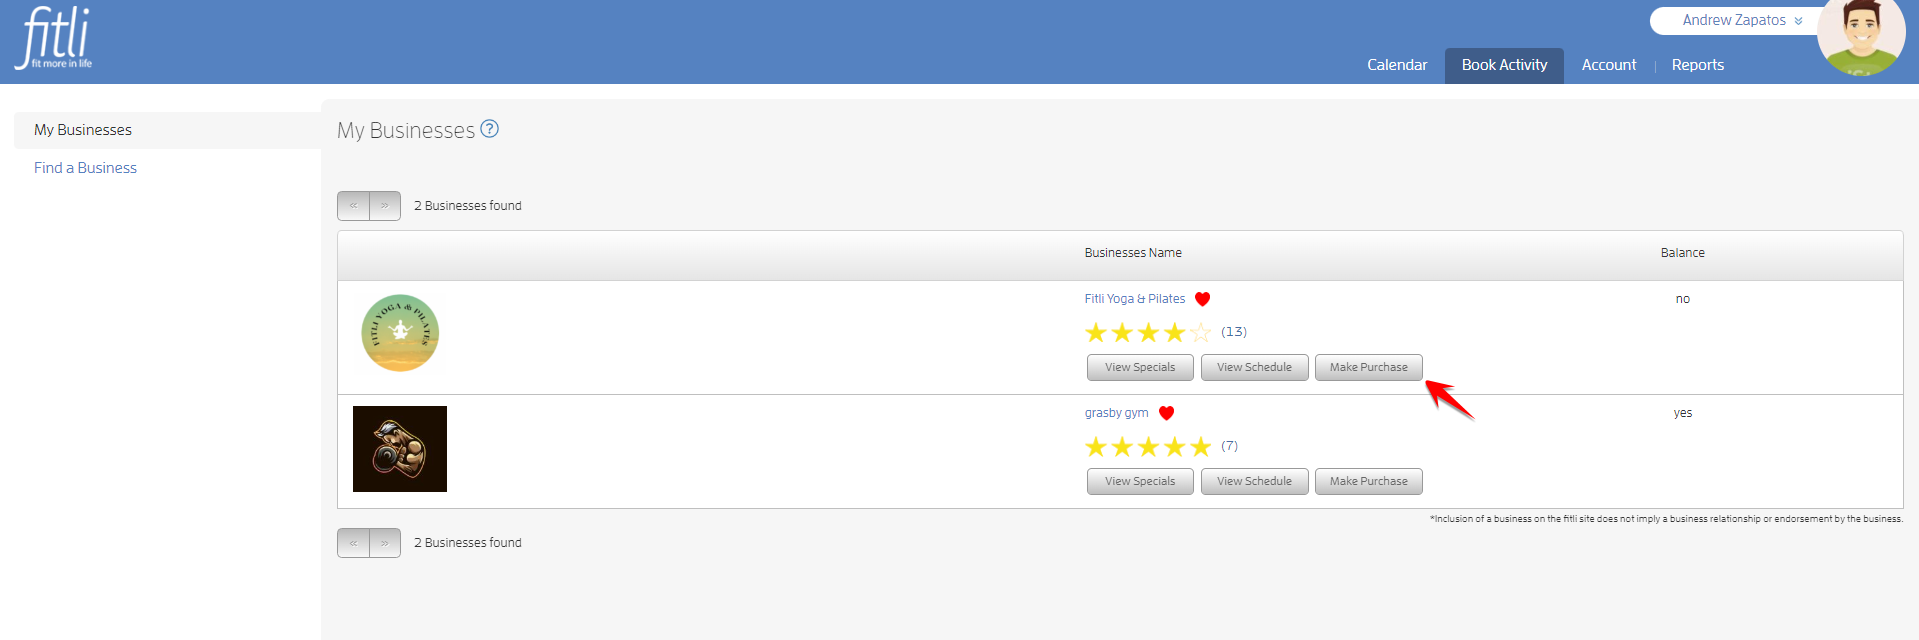Open the Calendar tab
This screenshot has height=640, width=1919.
point(1397,65)
